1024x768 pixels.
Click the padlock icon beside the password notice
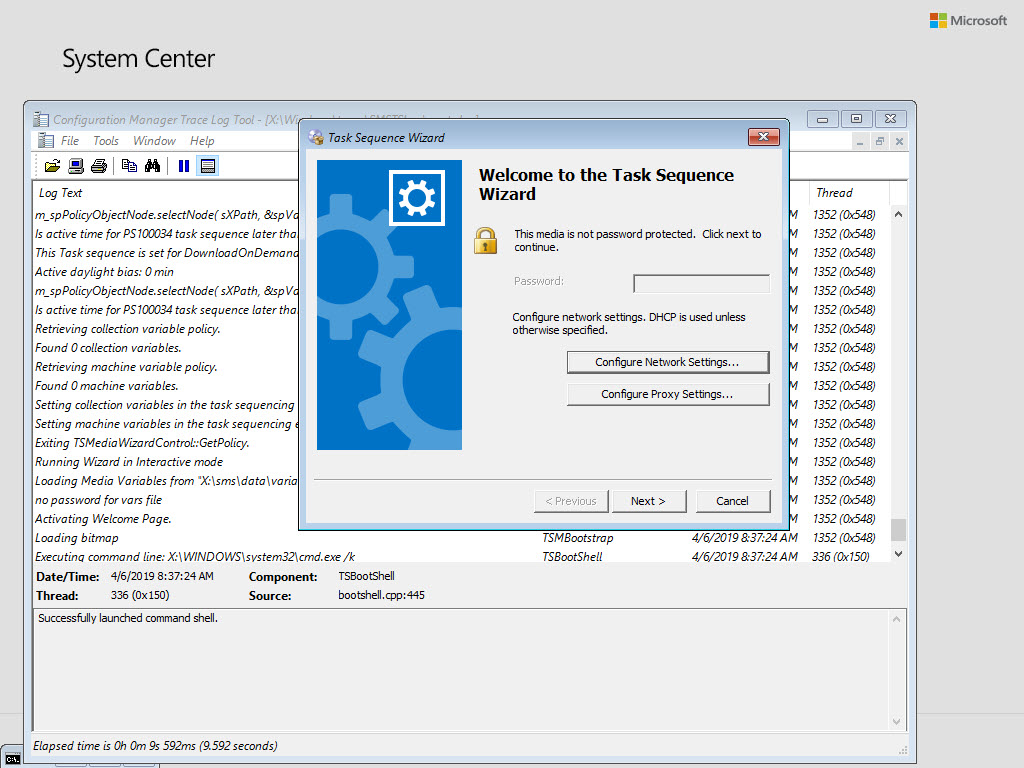coord(486,240)
